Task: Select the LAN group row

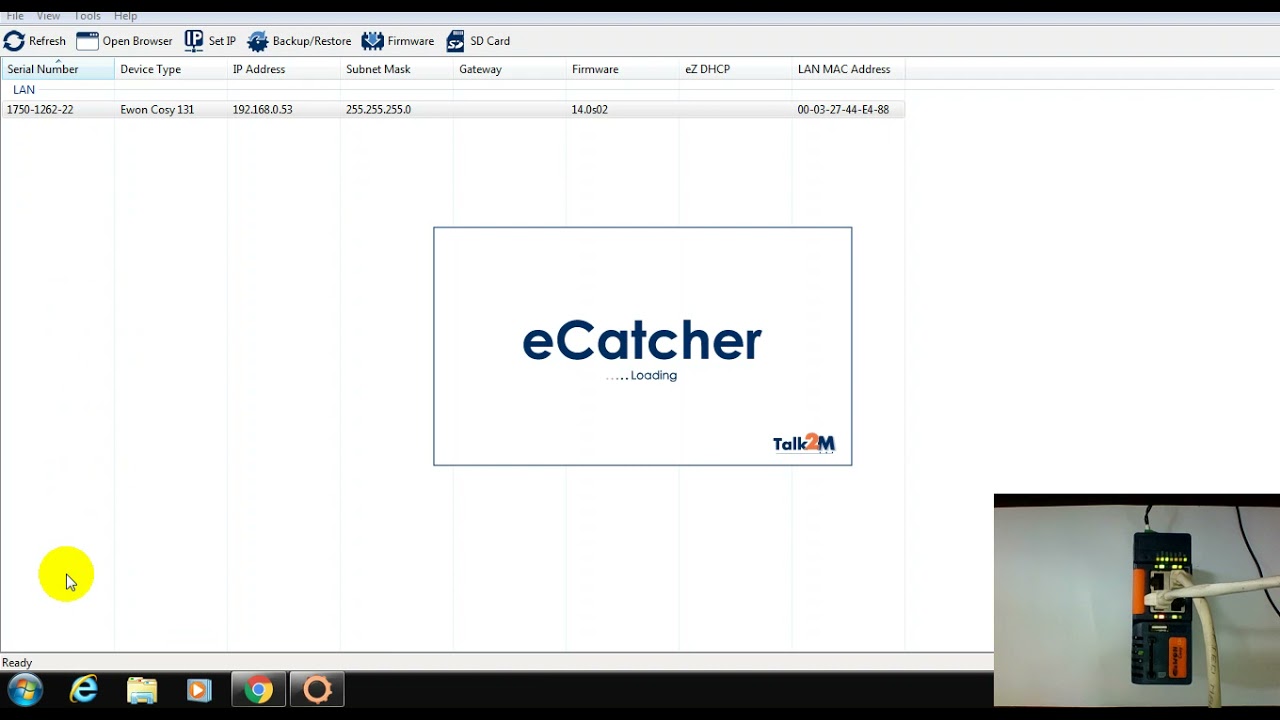Action: tap(24, 90)
